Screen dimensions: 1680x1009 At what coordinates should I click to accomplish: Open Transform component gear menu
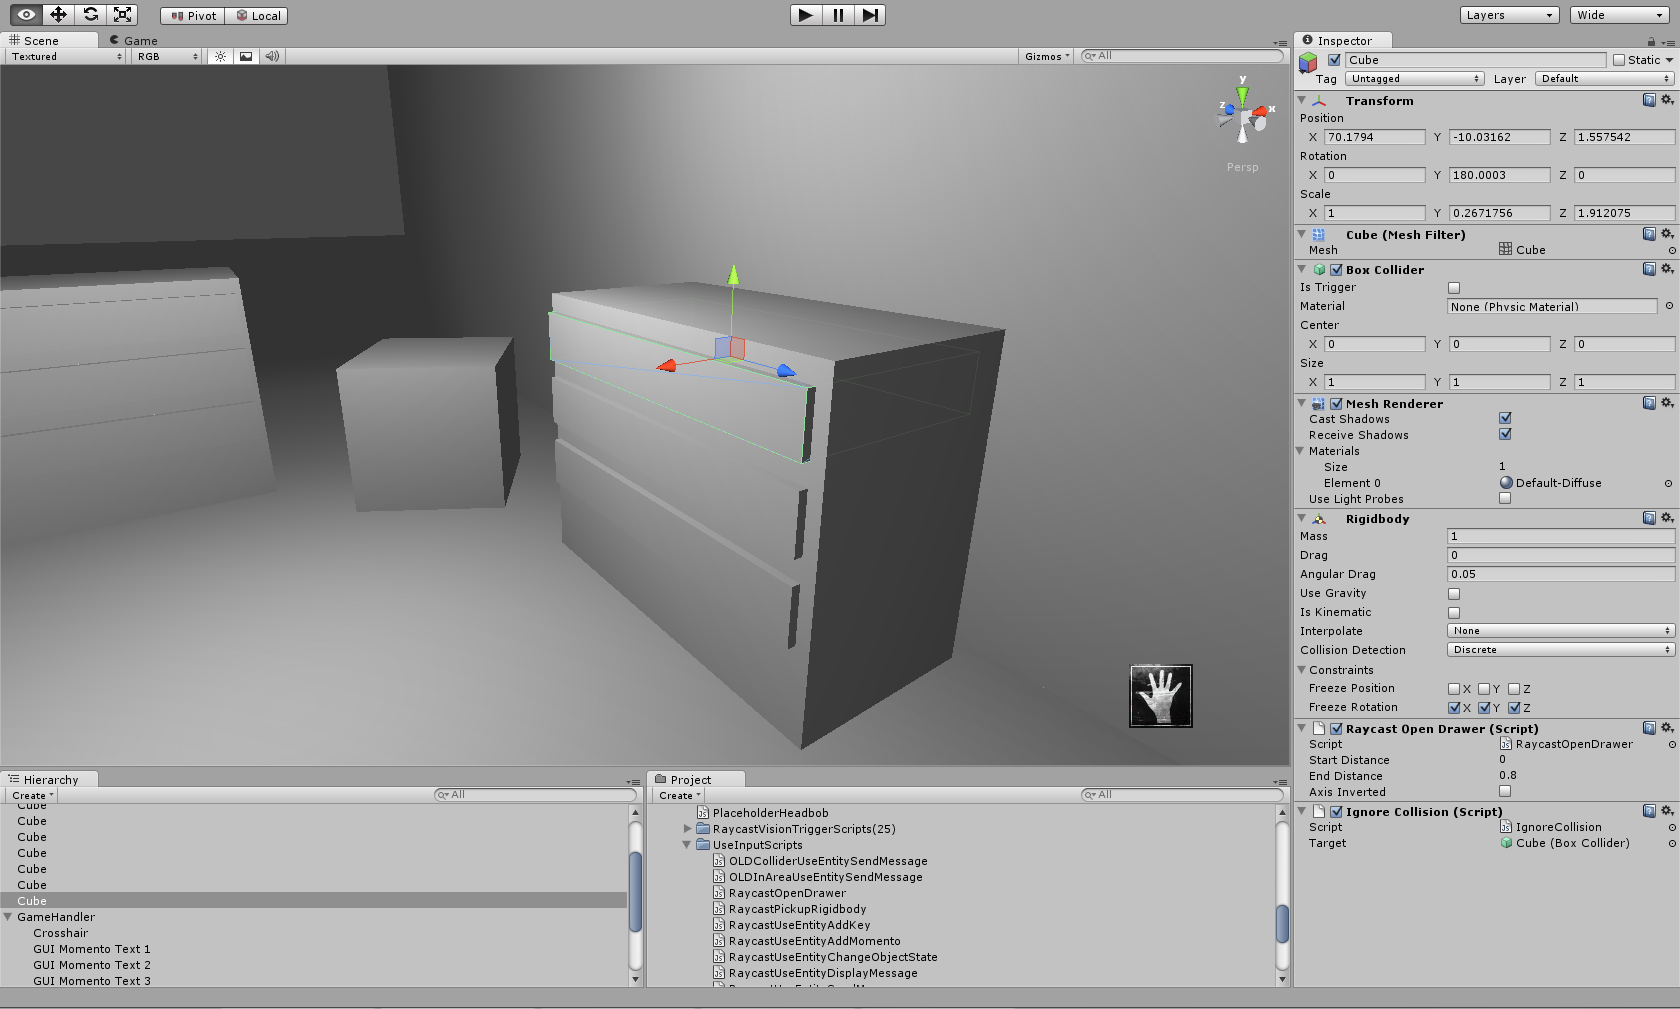(x=1667, y=100)
